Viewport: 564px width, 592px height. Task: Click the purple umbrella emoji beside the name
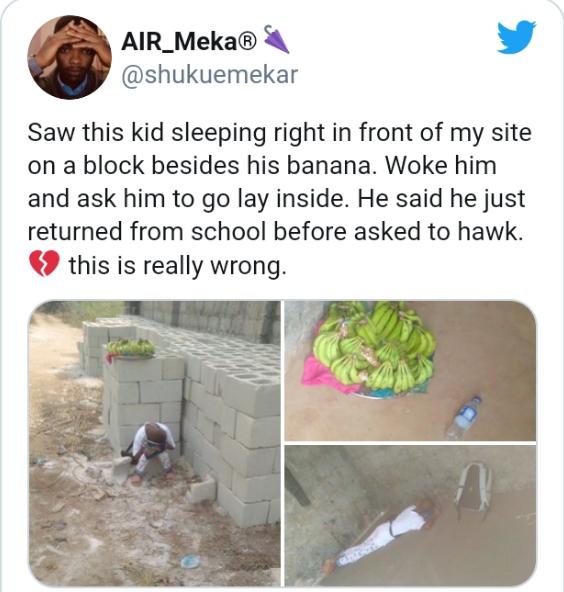[276, 39]
